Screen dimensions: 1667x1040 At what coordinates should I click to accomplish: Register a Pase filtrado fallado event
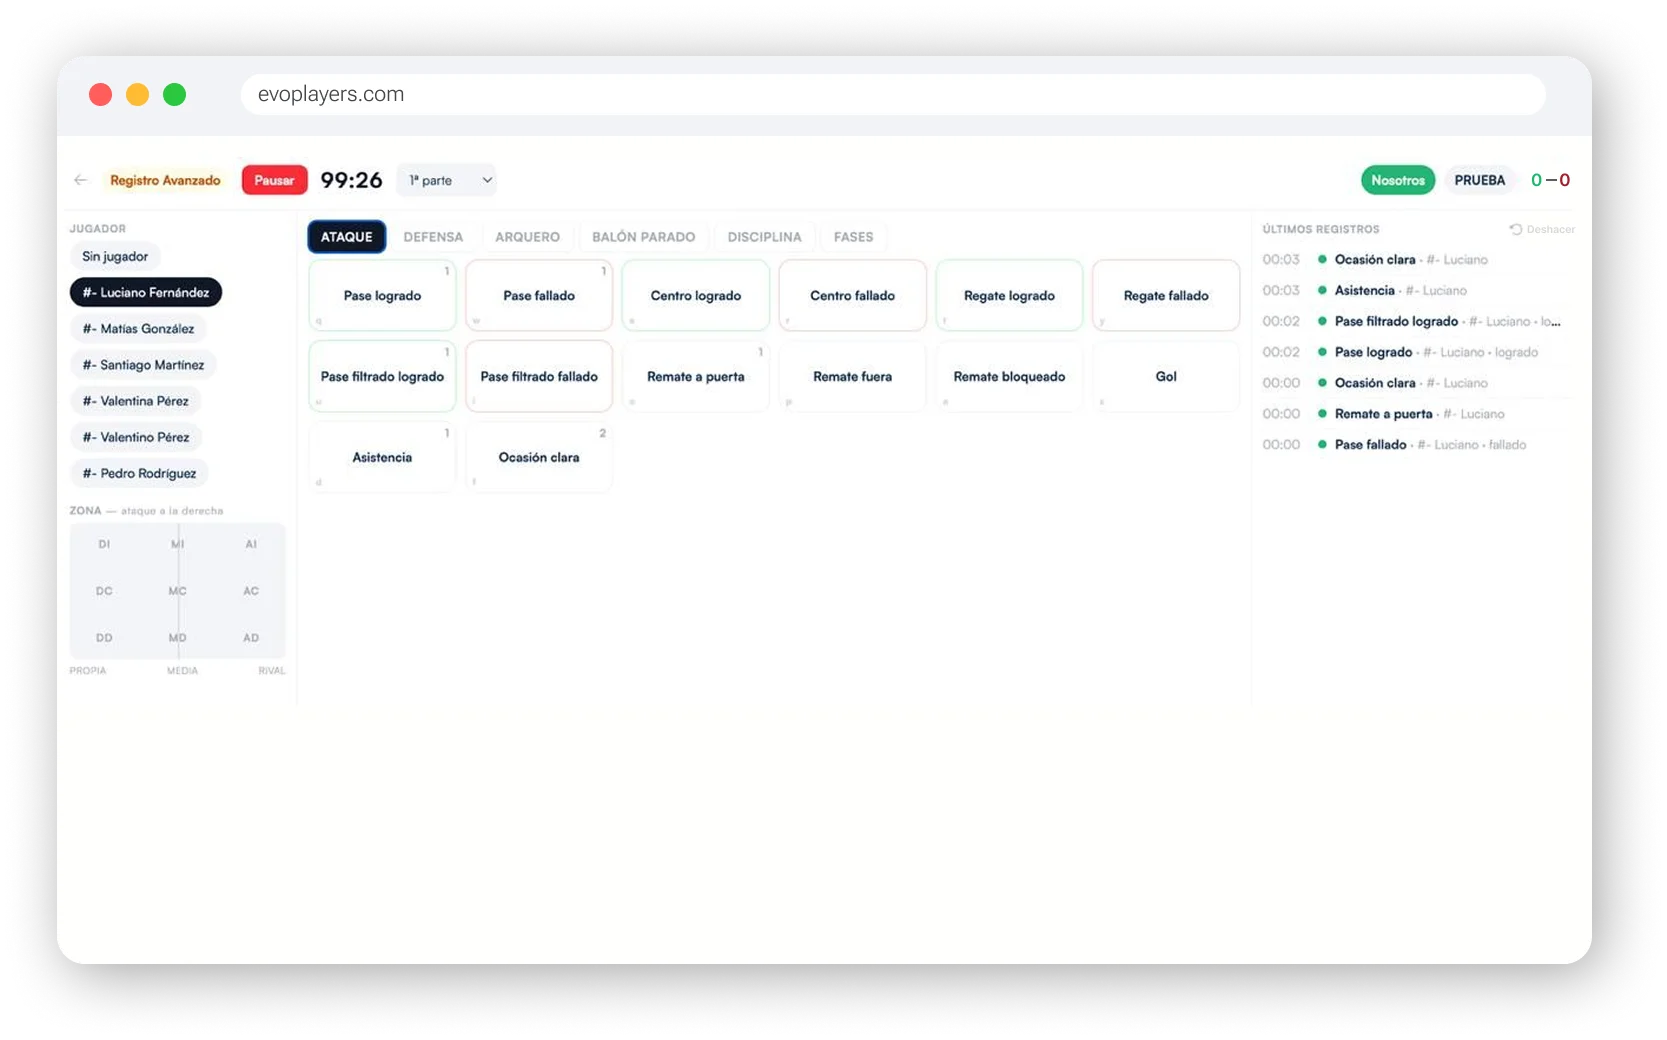(x=539, y=376)
